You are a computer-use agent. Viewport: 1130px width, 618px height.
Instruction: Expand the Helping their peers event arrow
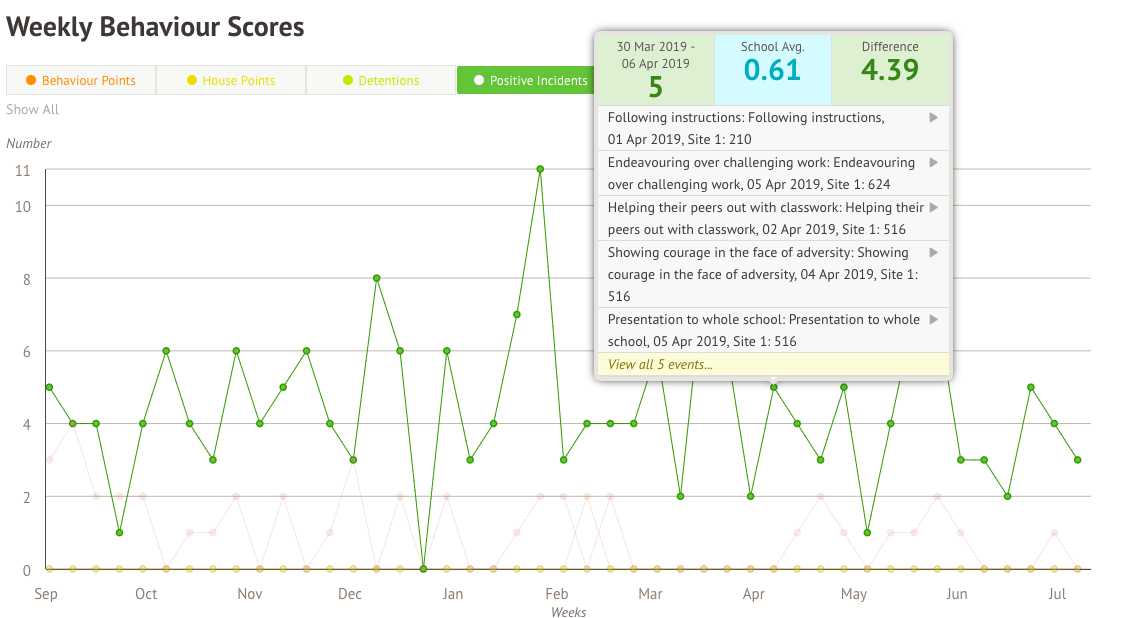point(933,208)
